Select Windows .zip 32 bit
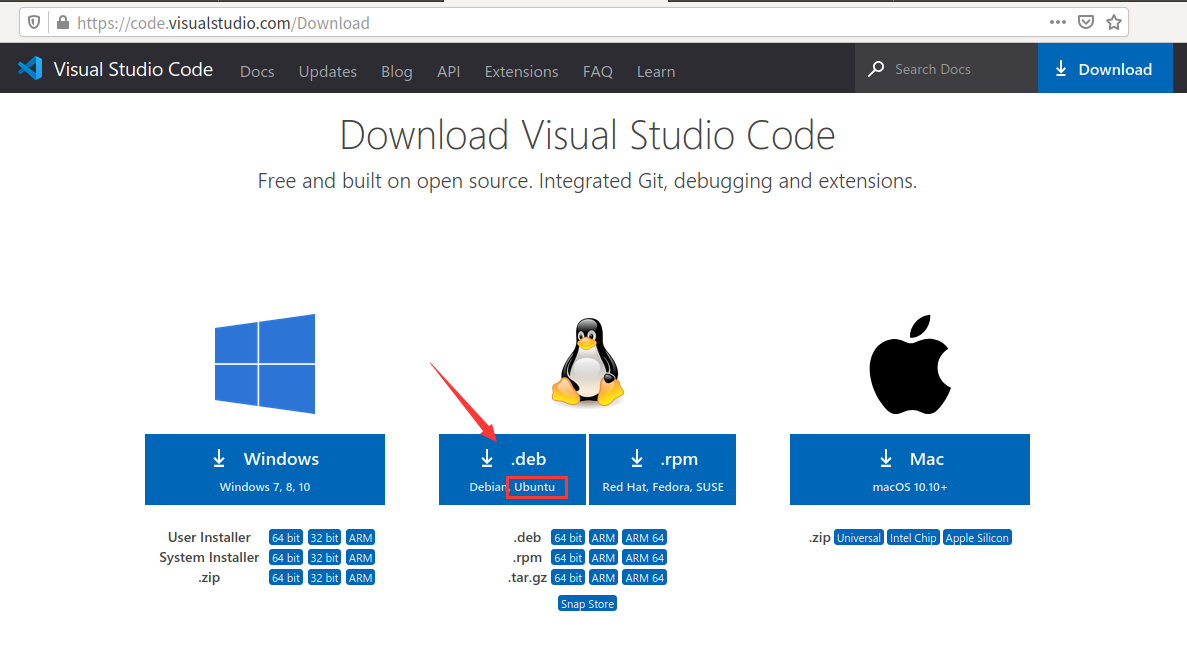The height and width of the screenshot is (669, 1187). click(324, 577)
